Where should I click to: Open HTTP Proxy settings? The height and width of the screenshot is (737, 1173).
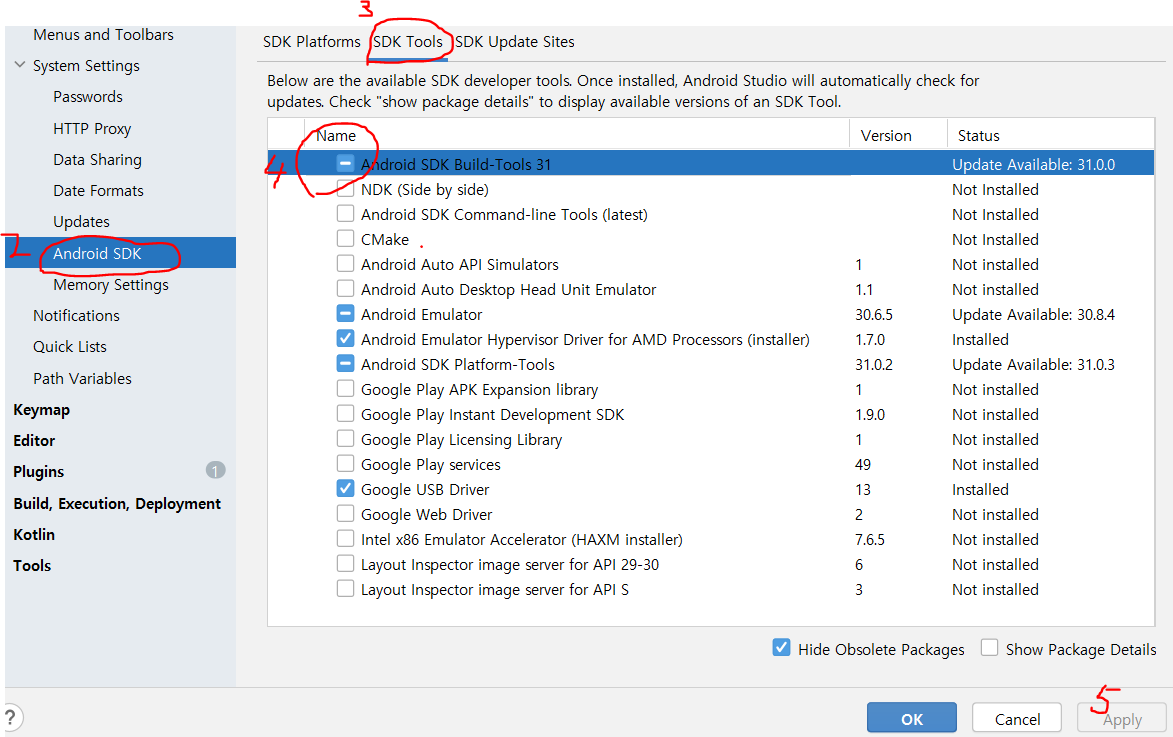[92, 129]
